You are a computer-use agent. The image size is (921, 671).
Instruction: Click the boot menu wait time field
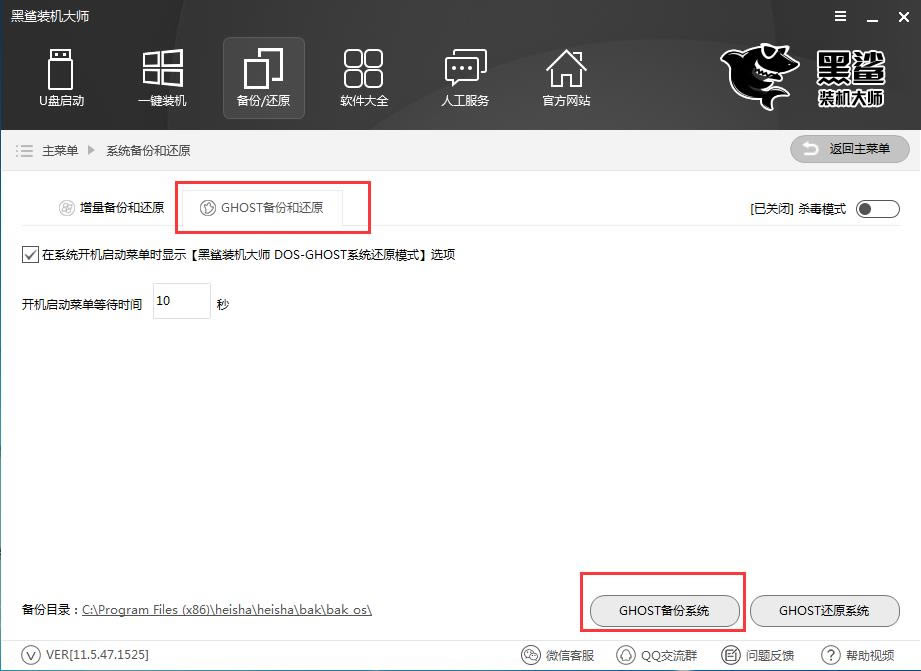[181, 301]
